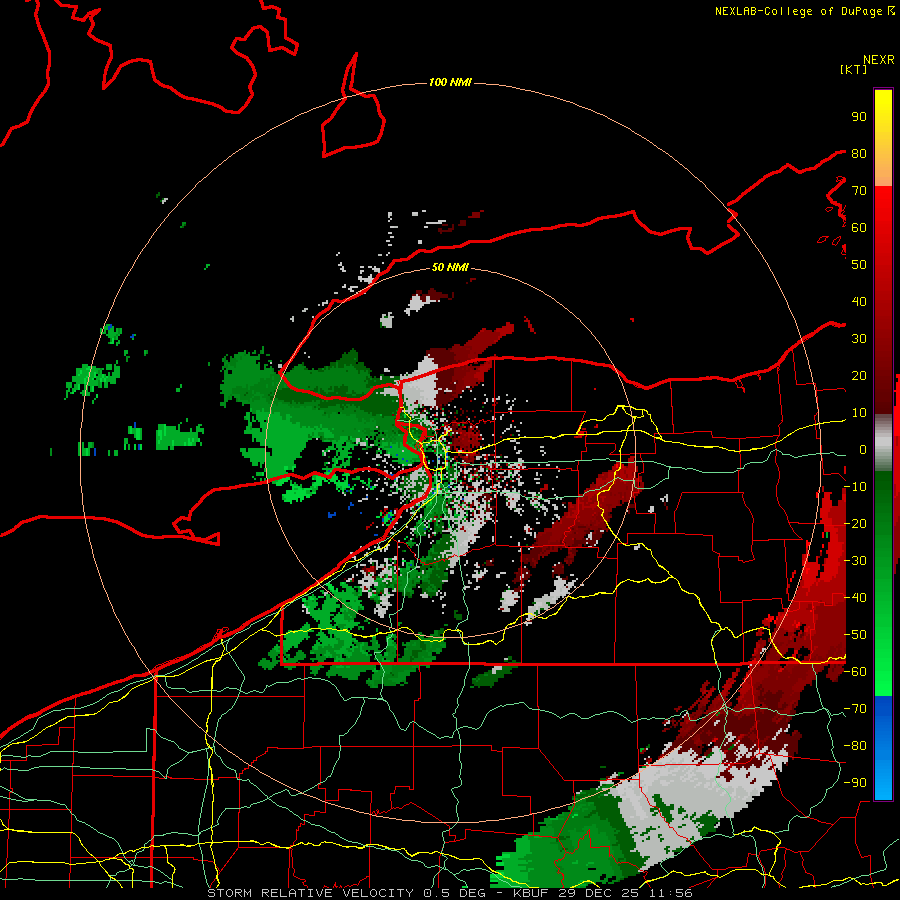900x900 pixels.
Task: Click the -20 value on the velocity scale
Action: tap(855, 524)
